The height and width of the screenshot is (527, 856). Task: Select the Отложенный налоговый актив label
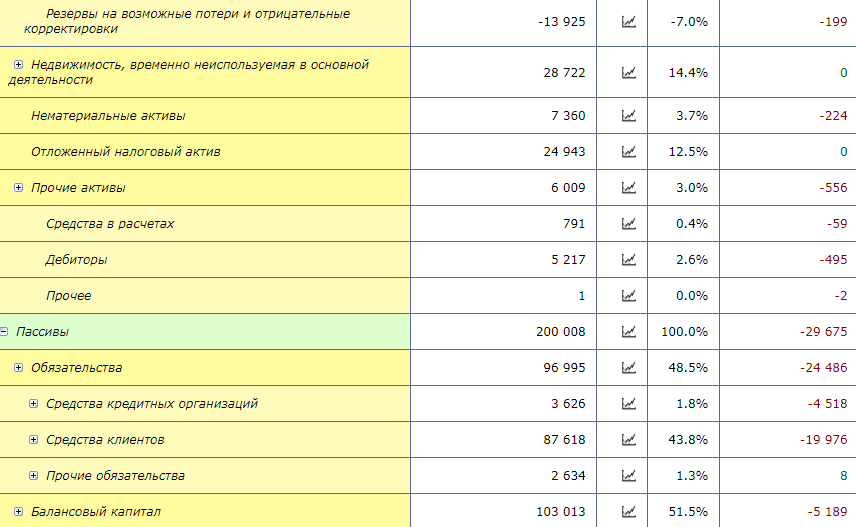126,152
